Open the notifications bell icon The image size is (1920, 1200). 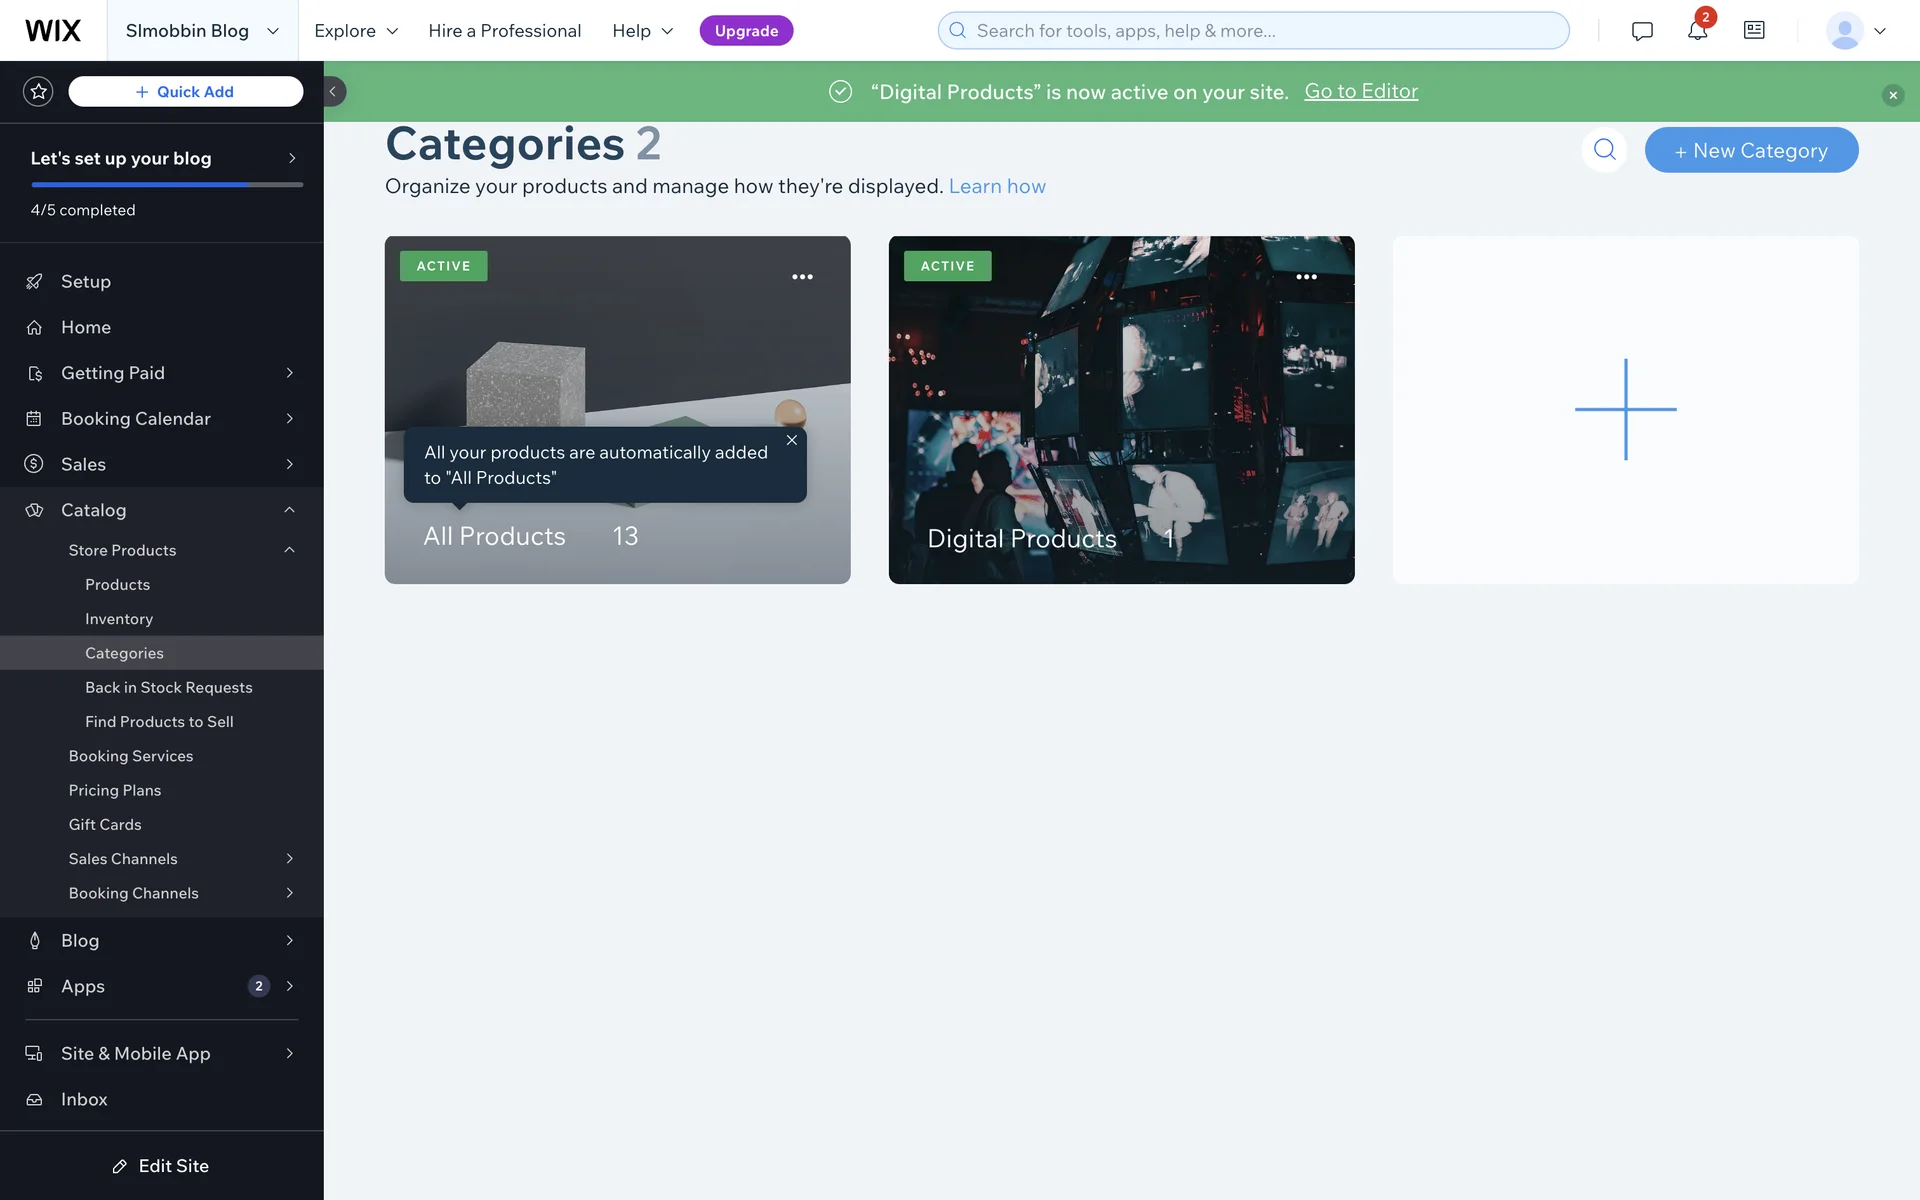click(1697, 31)
